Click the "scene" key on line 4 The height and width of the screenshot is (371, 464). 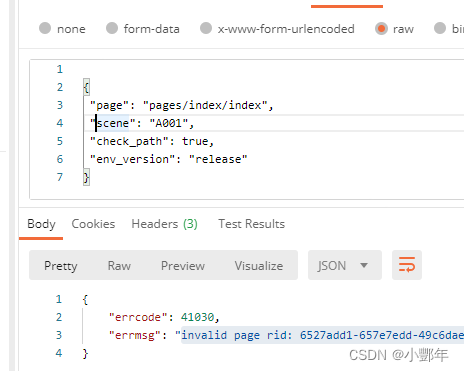[x=113, y=123]
